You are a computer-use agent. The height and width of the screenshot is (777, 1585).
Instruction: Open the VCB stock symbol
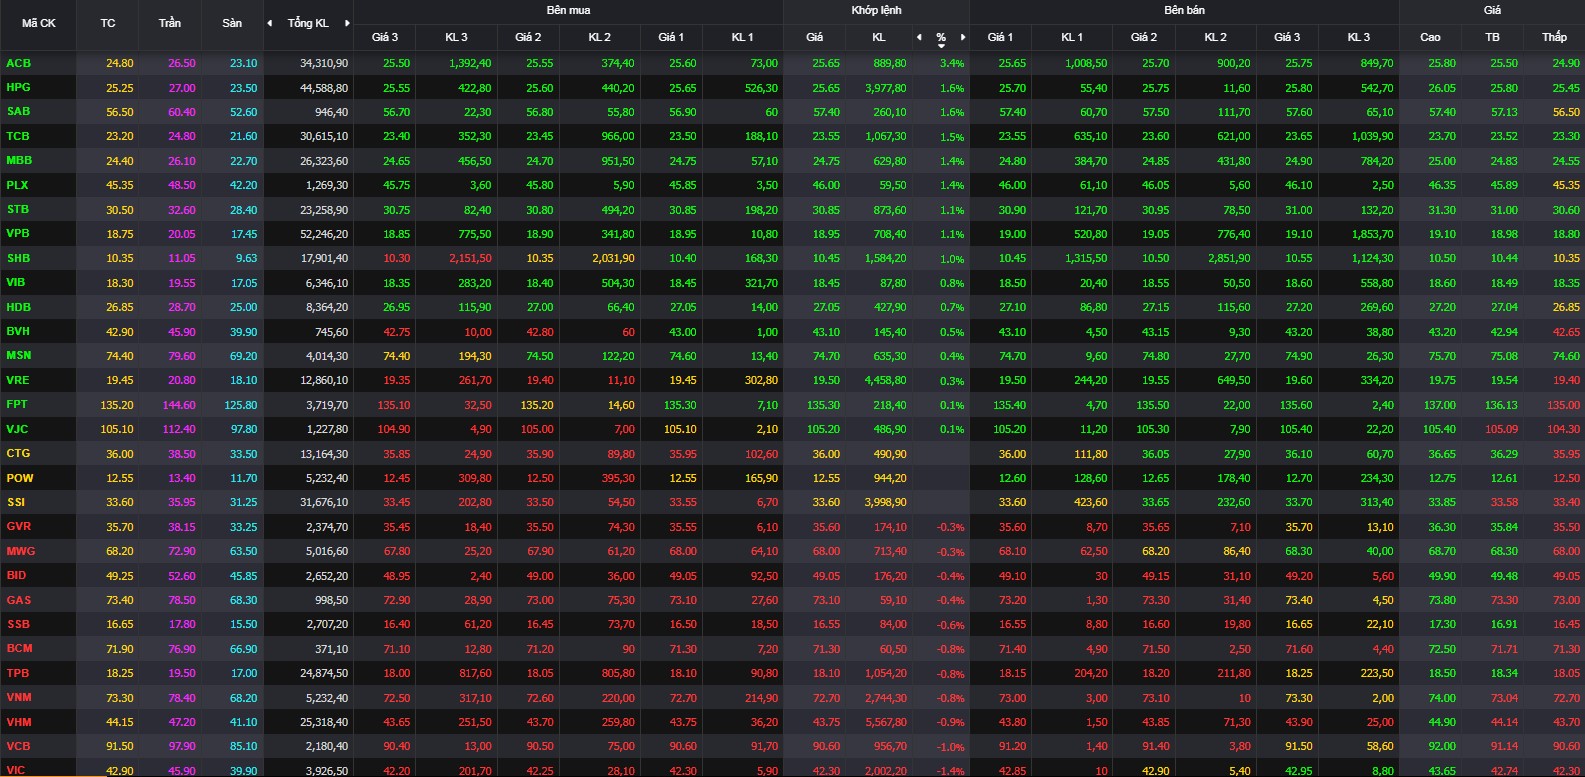[18, 746]
